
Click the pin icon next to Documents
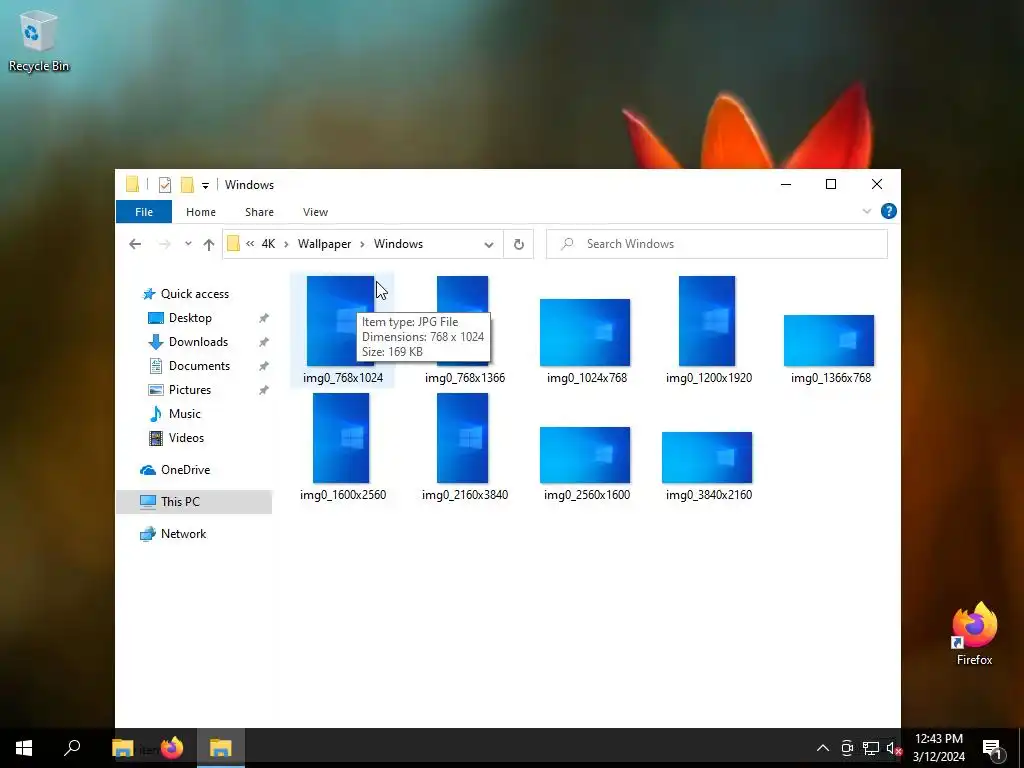(264, 366)
